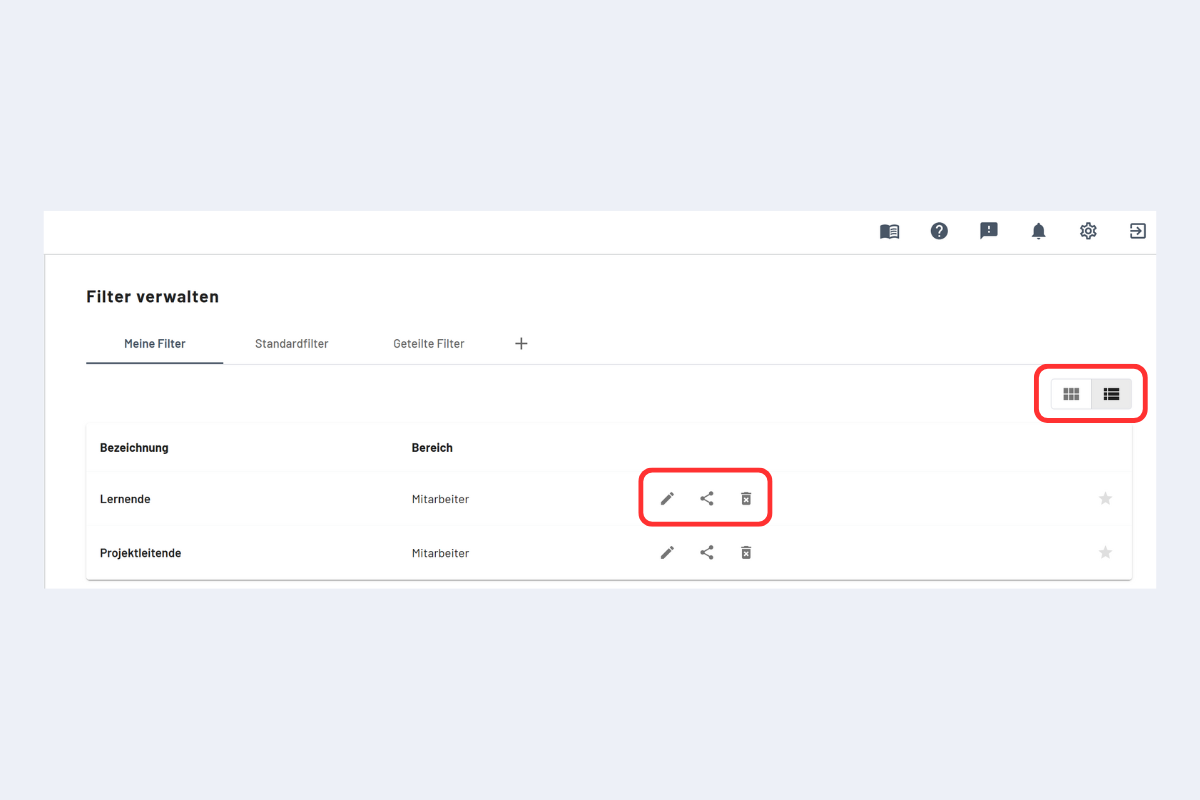Open the notifications bell
Screen dimensions: 1200x800
pos(1038,231)
